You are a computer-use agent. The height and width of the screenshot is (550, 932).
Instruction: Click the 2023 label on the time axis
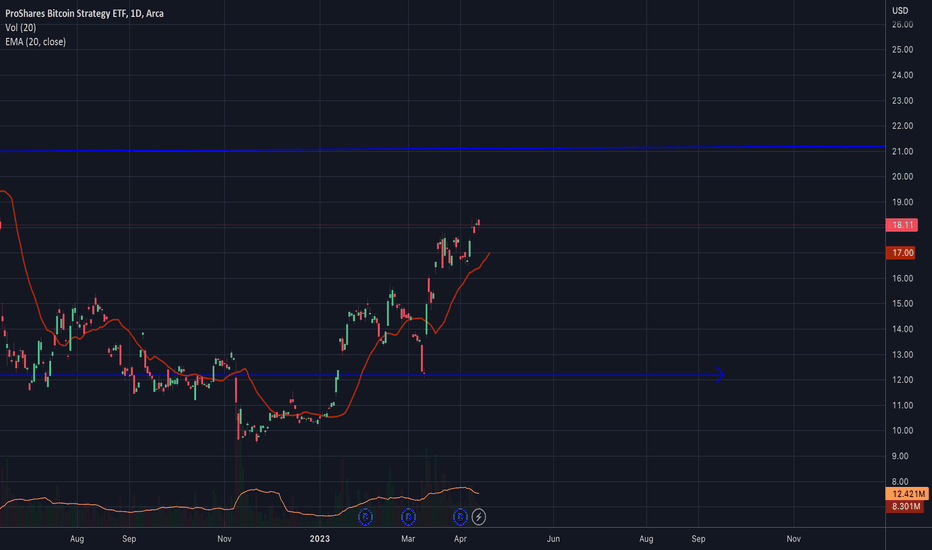pyautogui.click(x=320, y=539)
